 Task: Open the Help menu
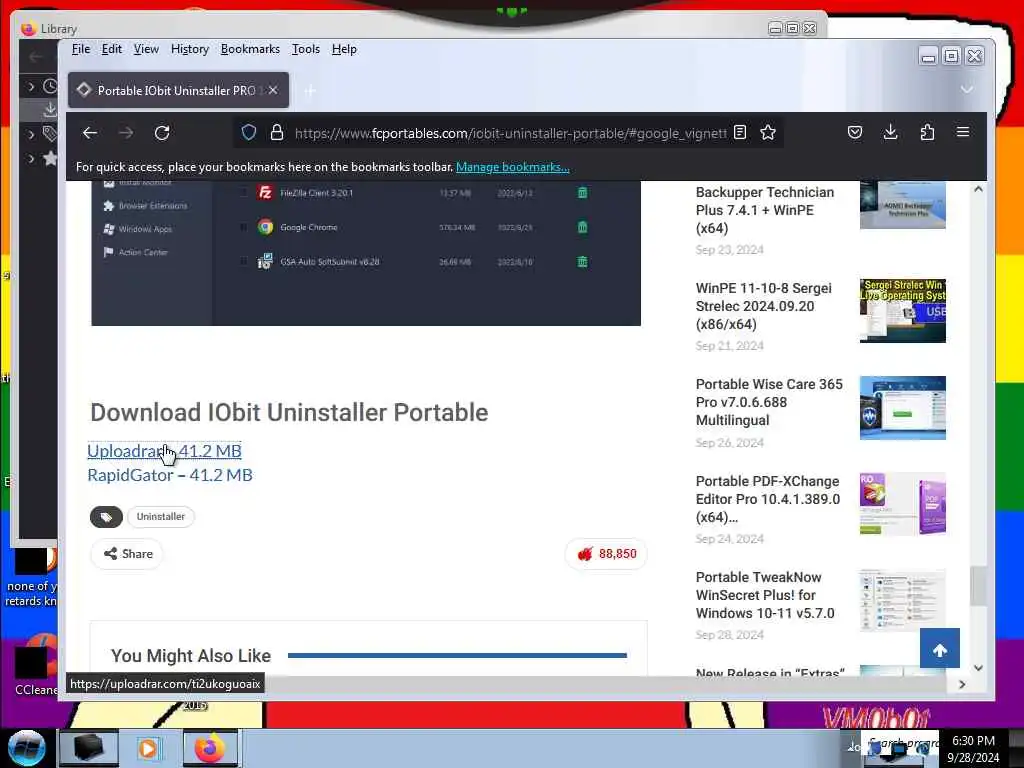pos(344,49)
